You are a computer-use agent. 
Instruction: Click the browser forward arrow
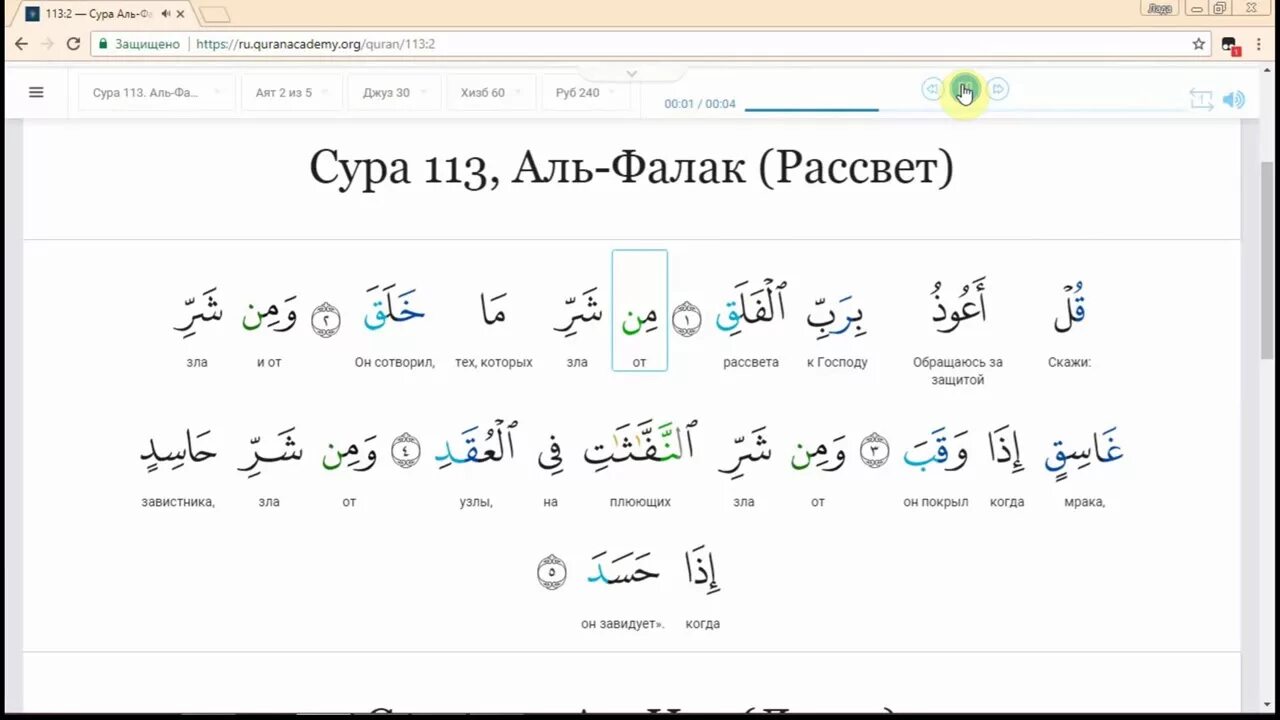pyautogui.click(x=47, y=44)
